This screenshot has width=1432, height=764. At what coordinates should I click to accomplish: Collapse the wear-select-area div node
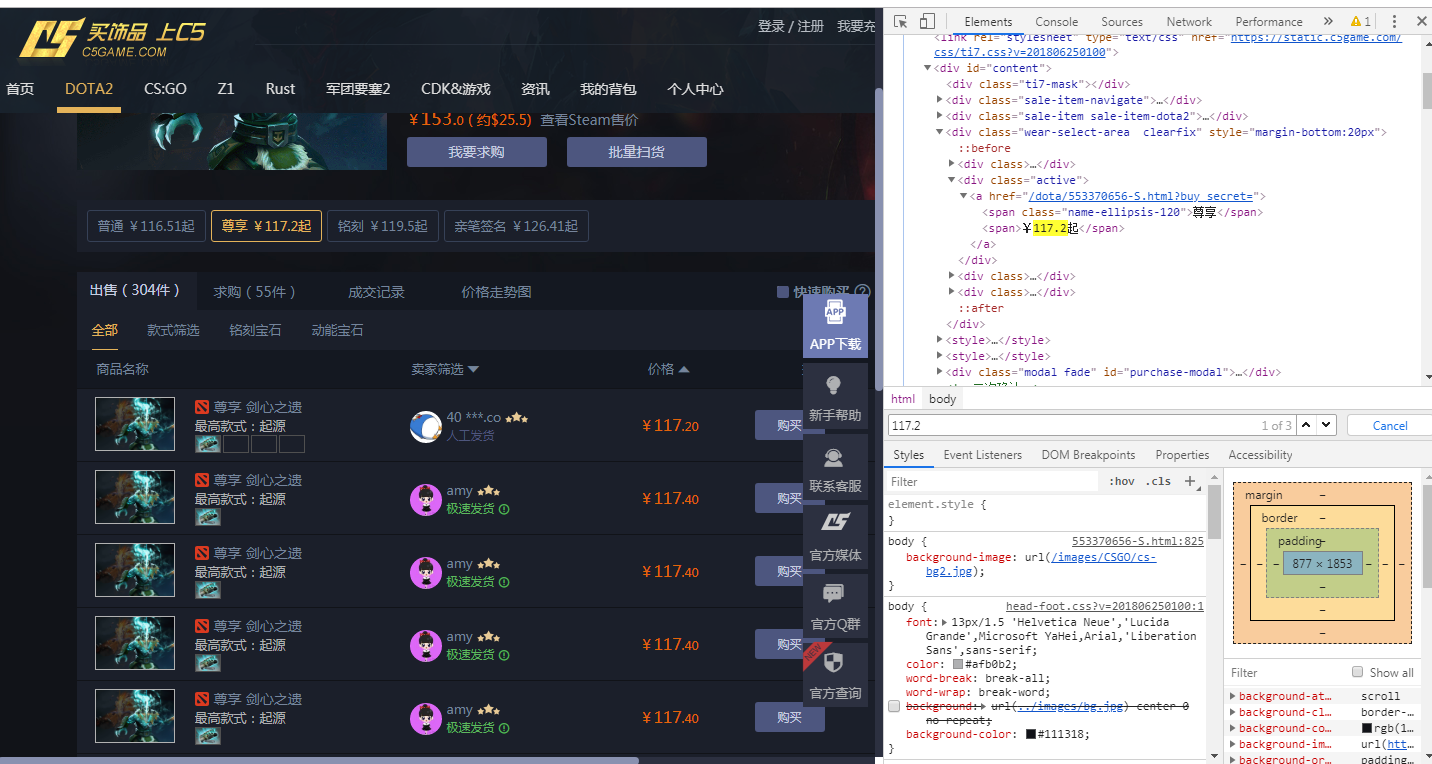pyautogui.click(x=940, y=132)
